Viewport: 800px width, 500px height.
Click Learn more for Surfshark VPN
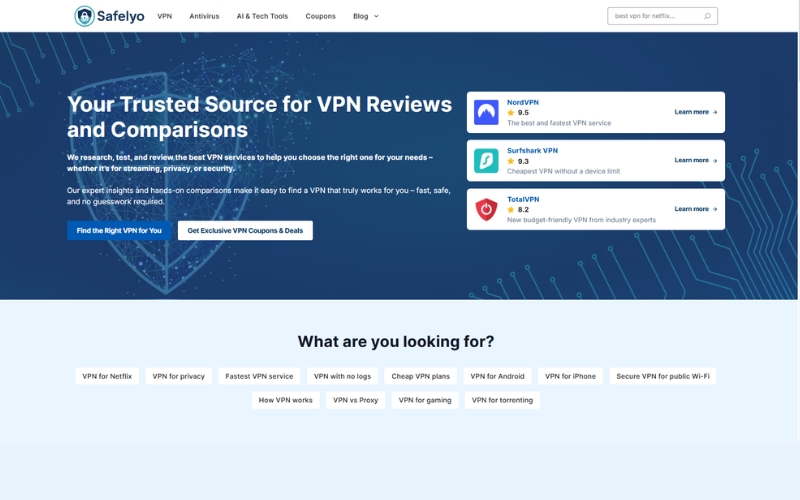(696, 161)
